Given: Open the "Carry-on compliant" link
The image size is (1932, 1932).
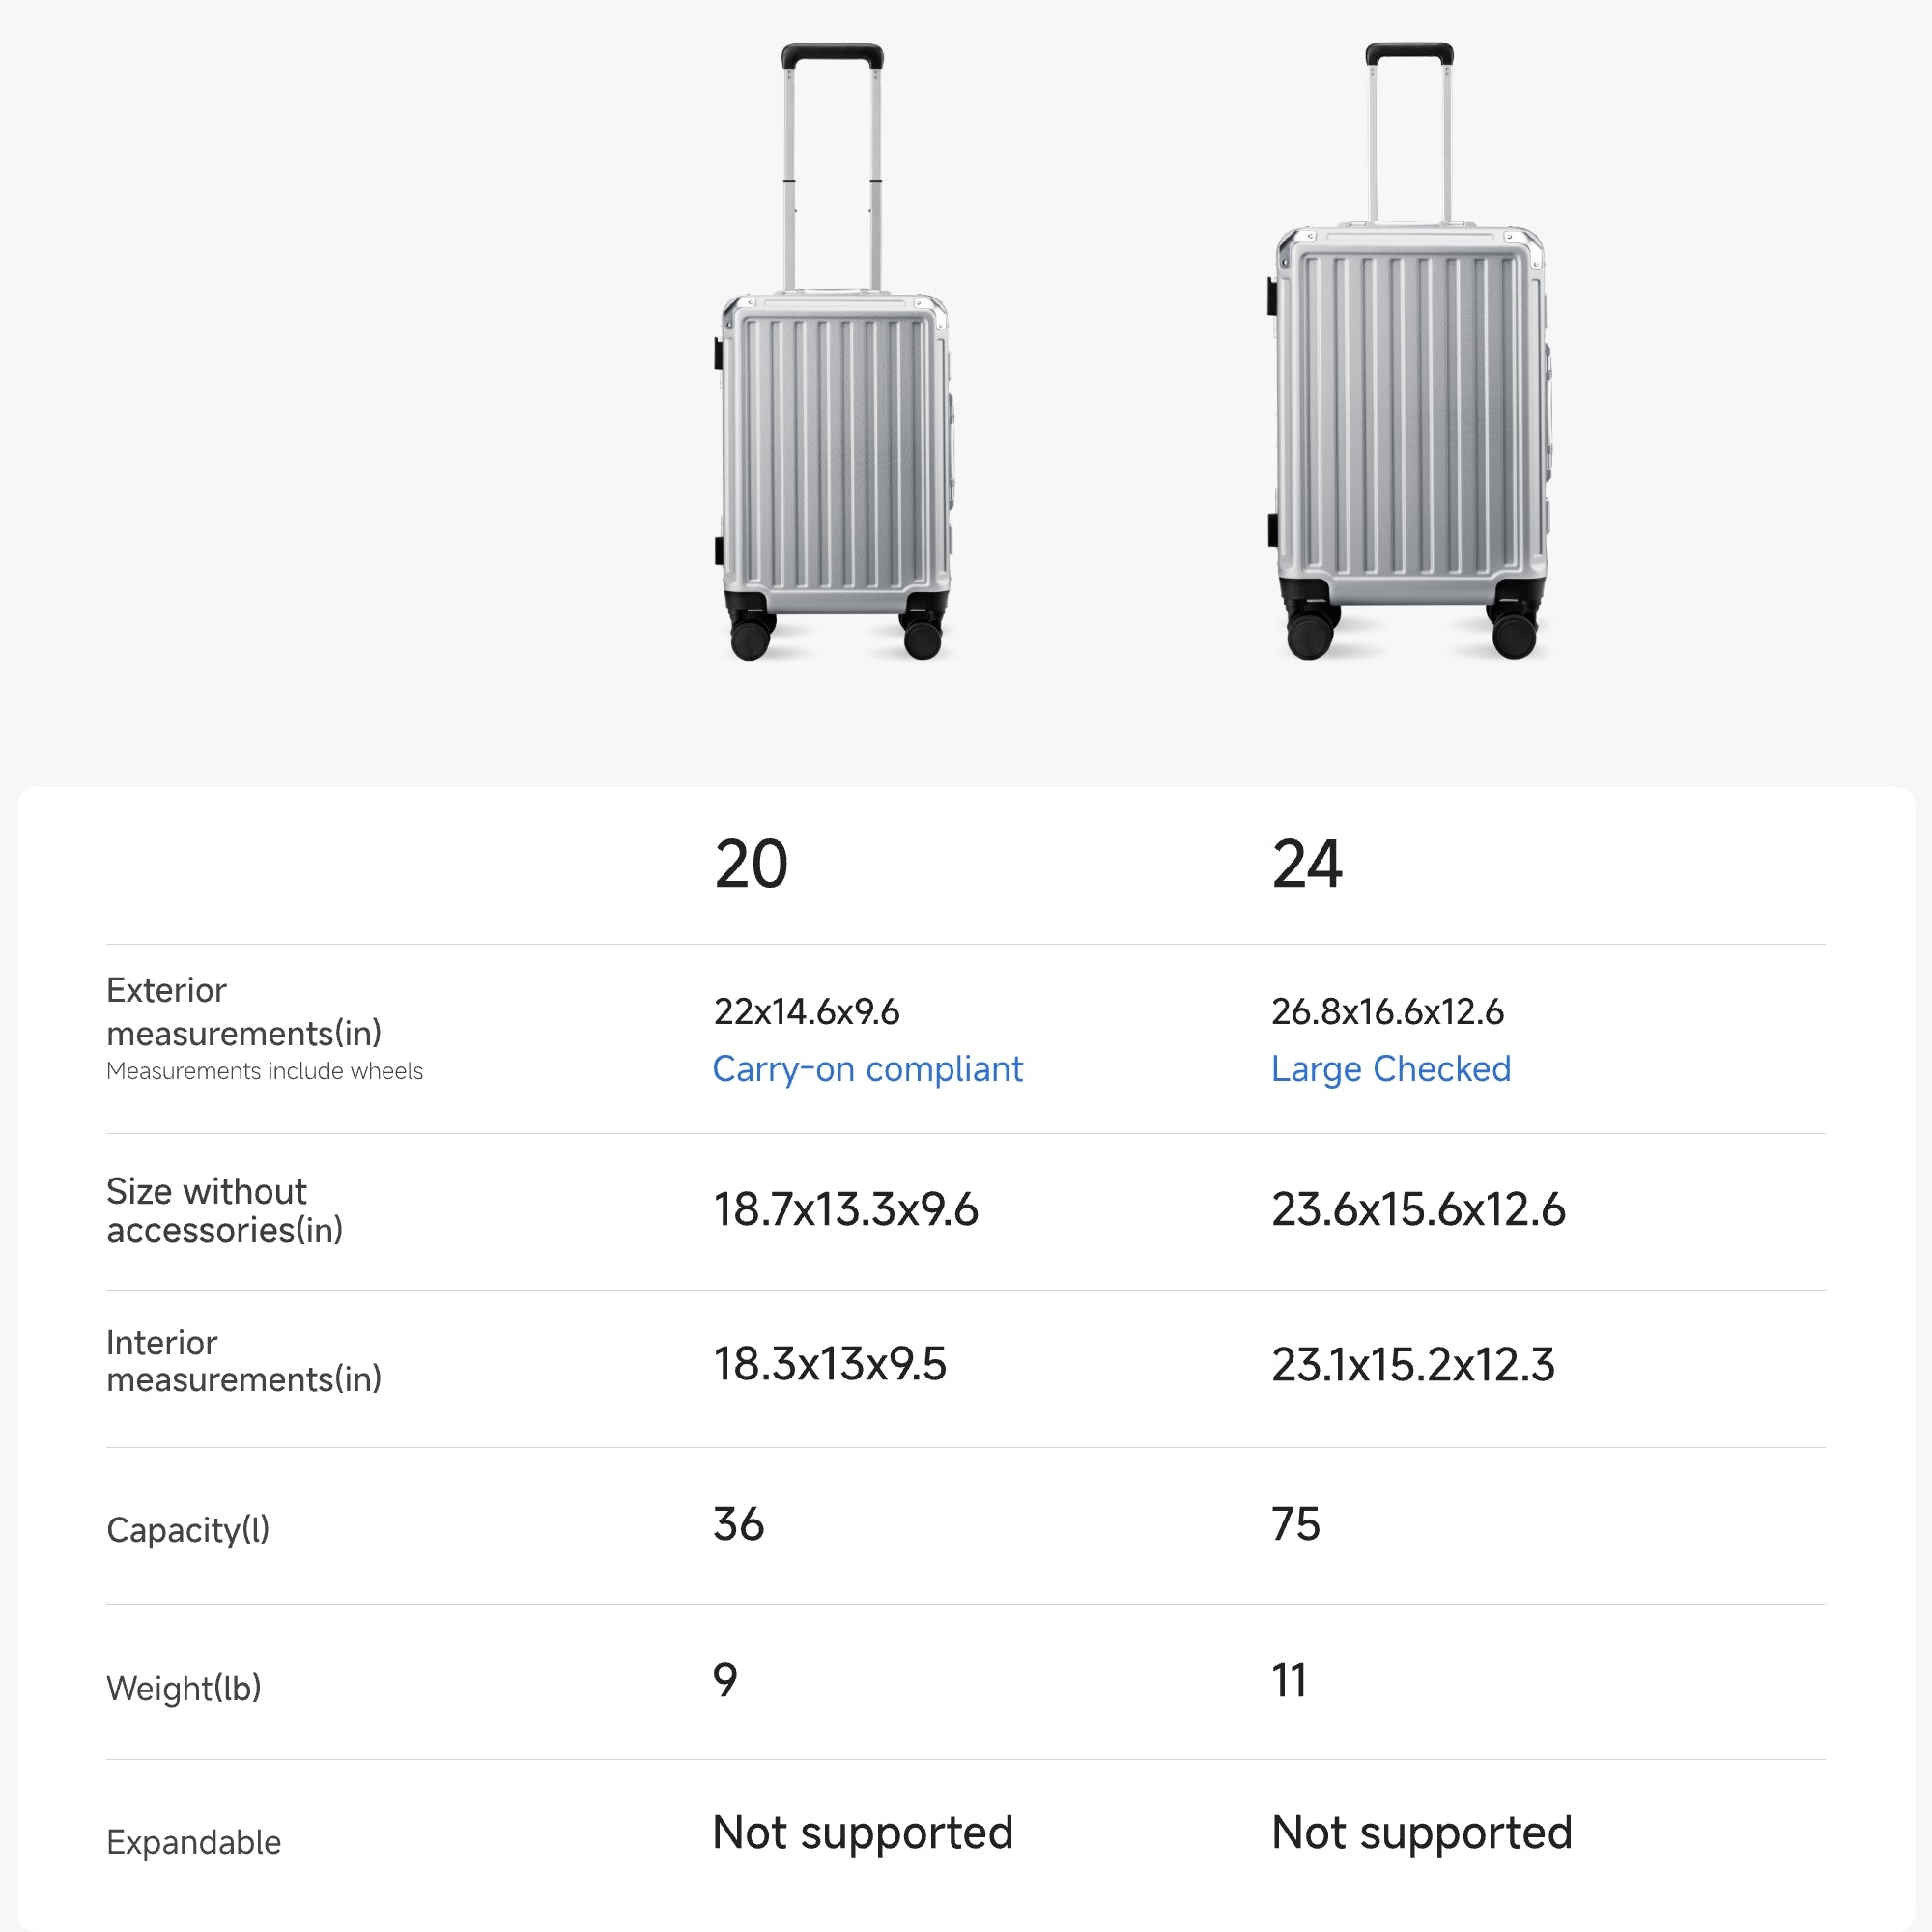Looking at the screenshot, I should tap(867, 1069).
